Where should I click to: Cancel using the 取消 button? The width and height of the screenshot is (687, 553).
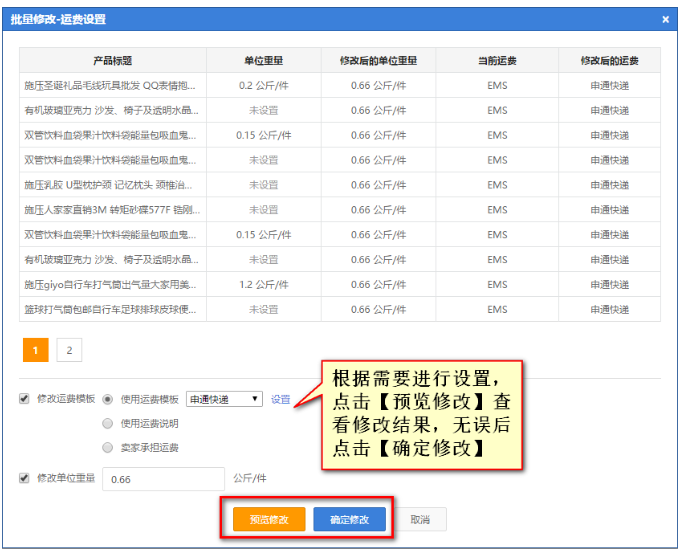(420, 520)
